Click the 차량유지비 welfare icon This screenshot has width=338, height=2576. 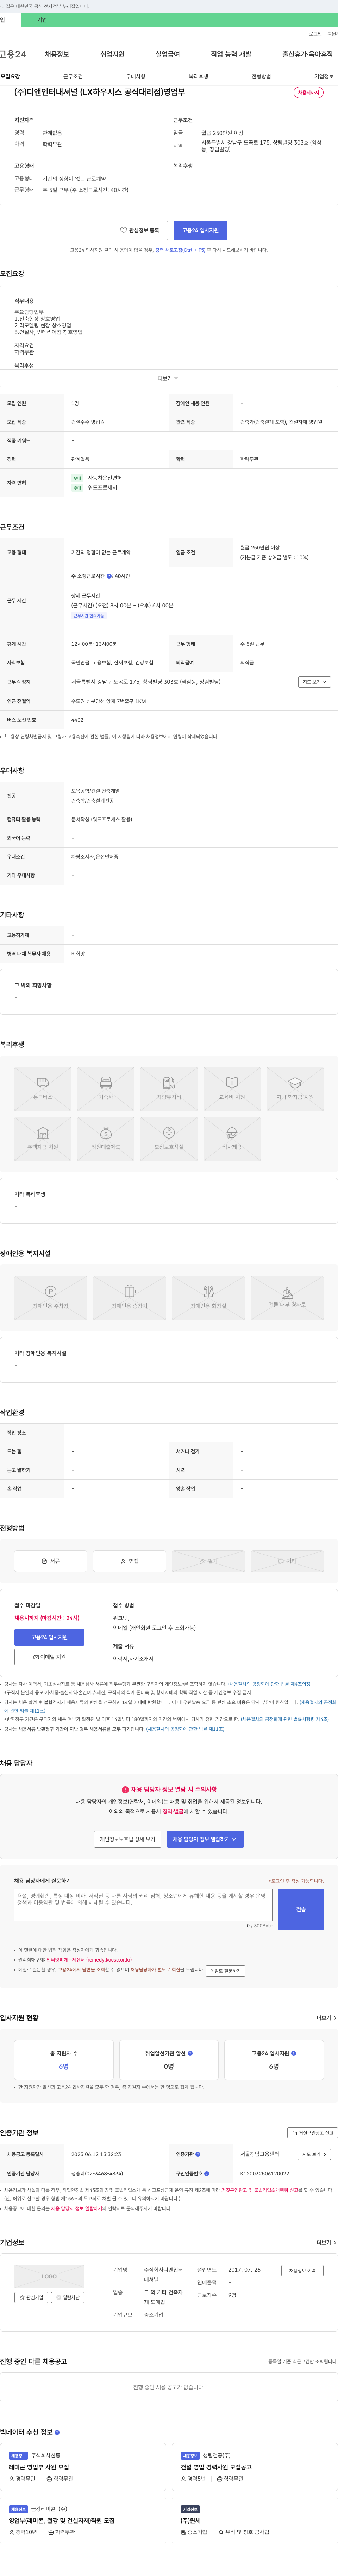pyautogui.click(x=169, y=1089)
